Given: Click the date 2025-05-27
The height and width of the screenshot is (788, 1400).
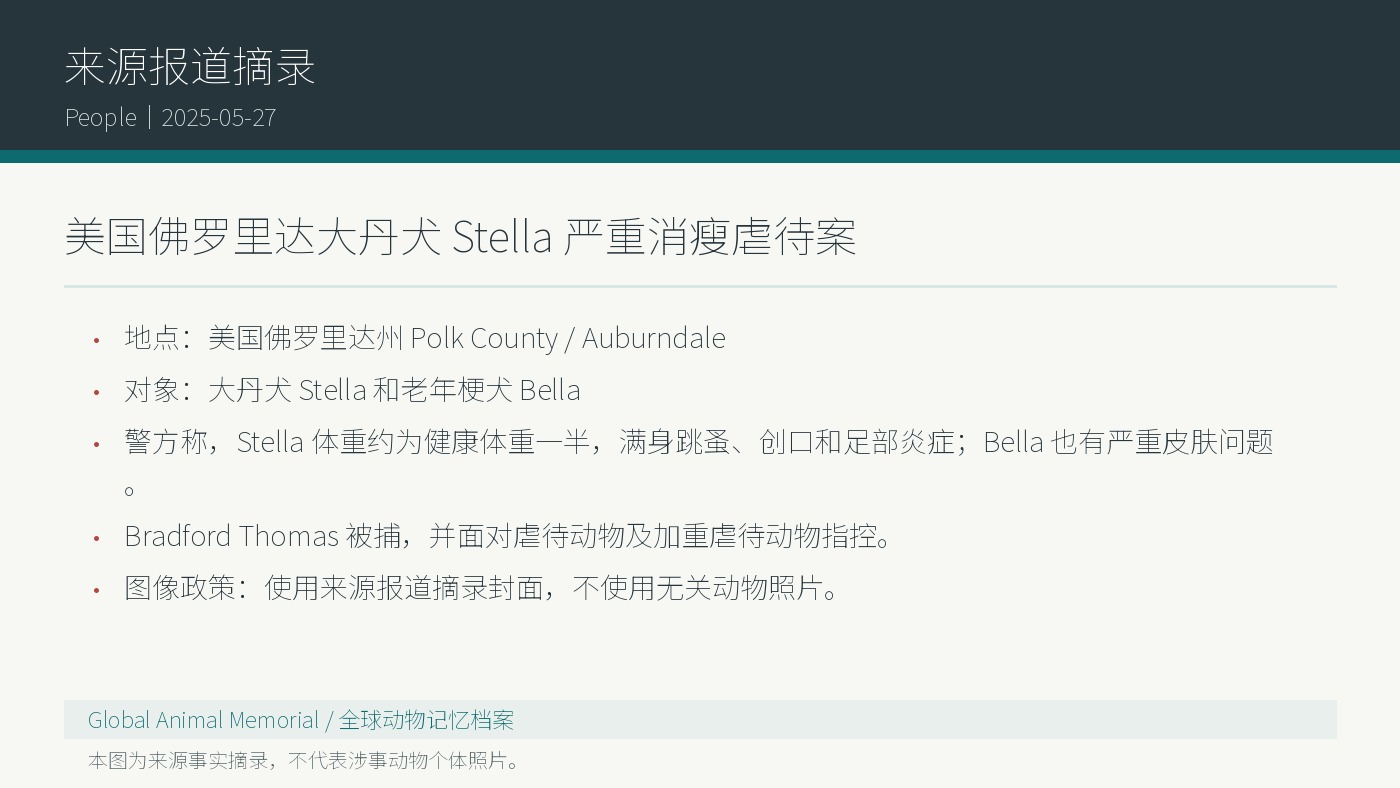Looking at the screenshot, I should click(x=218, y=118).
